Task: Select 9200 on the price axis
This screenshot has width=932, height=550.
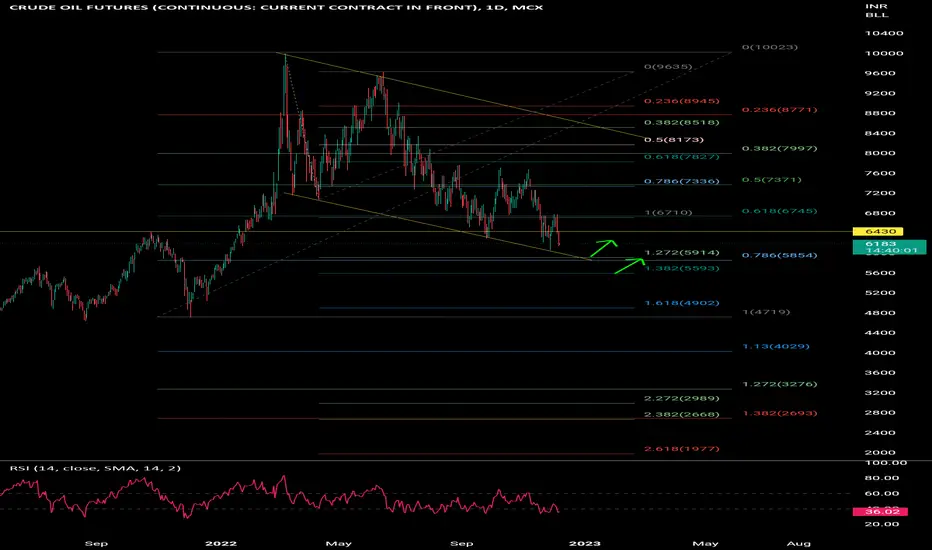Action: tap(880, 93)
